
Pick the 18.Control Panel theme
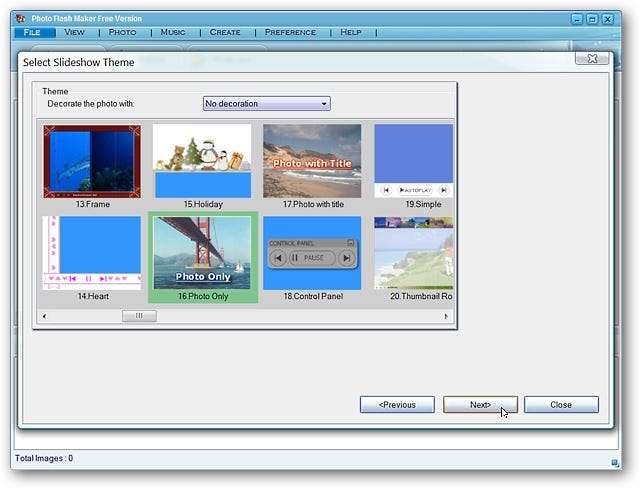312,253
